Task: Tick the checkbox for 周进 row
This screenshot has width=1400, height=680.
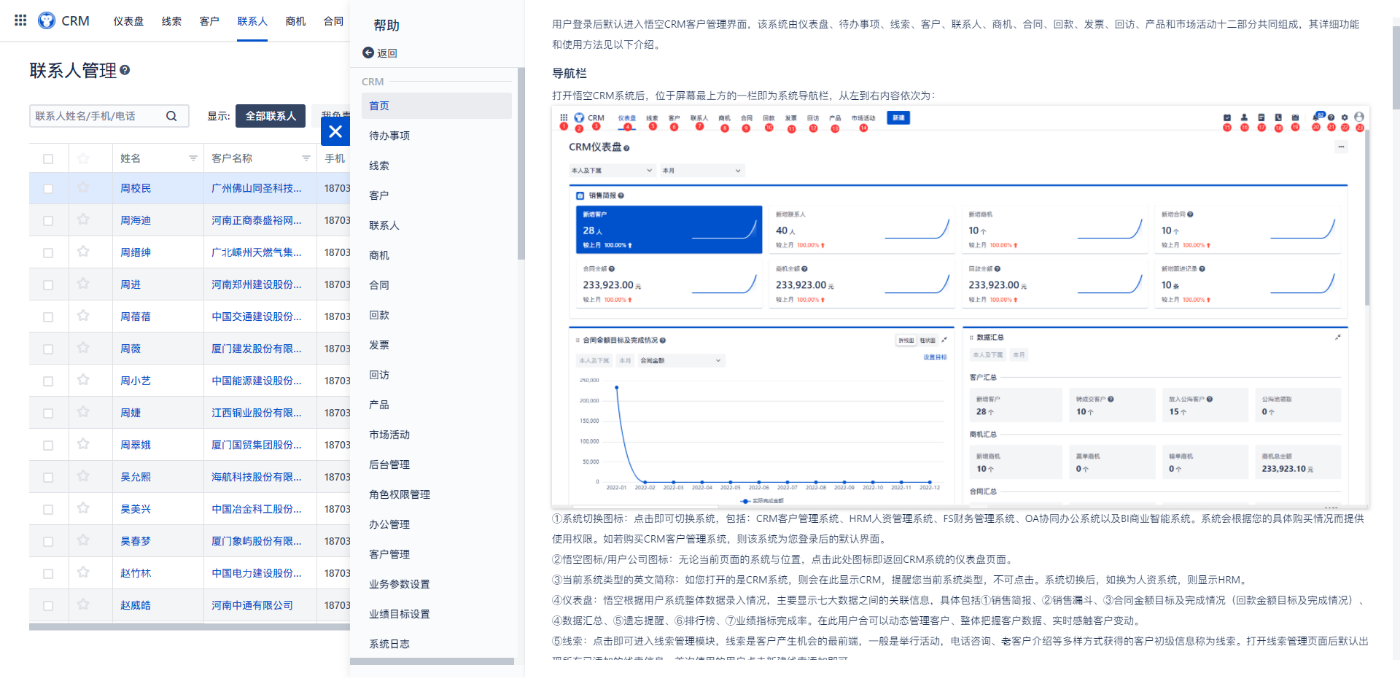Action: (48, 284)
